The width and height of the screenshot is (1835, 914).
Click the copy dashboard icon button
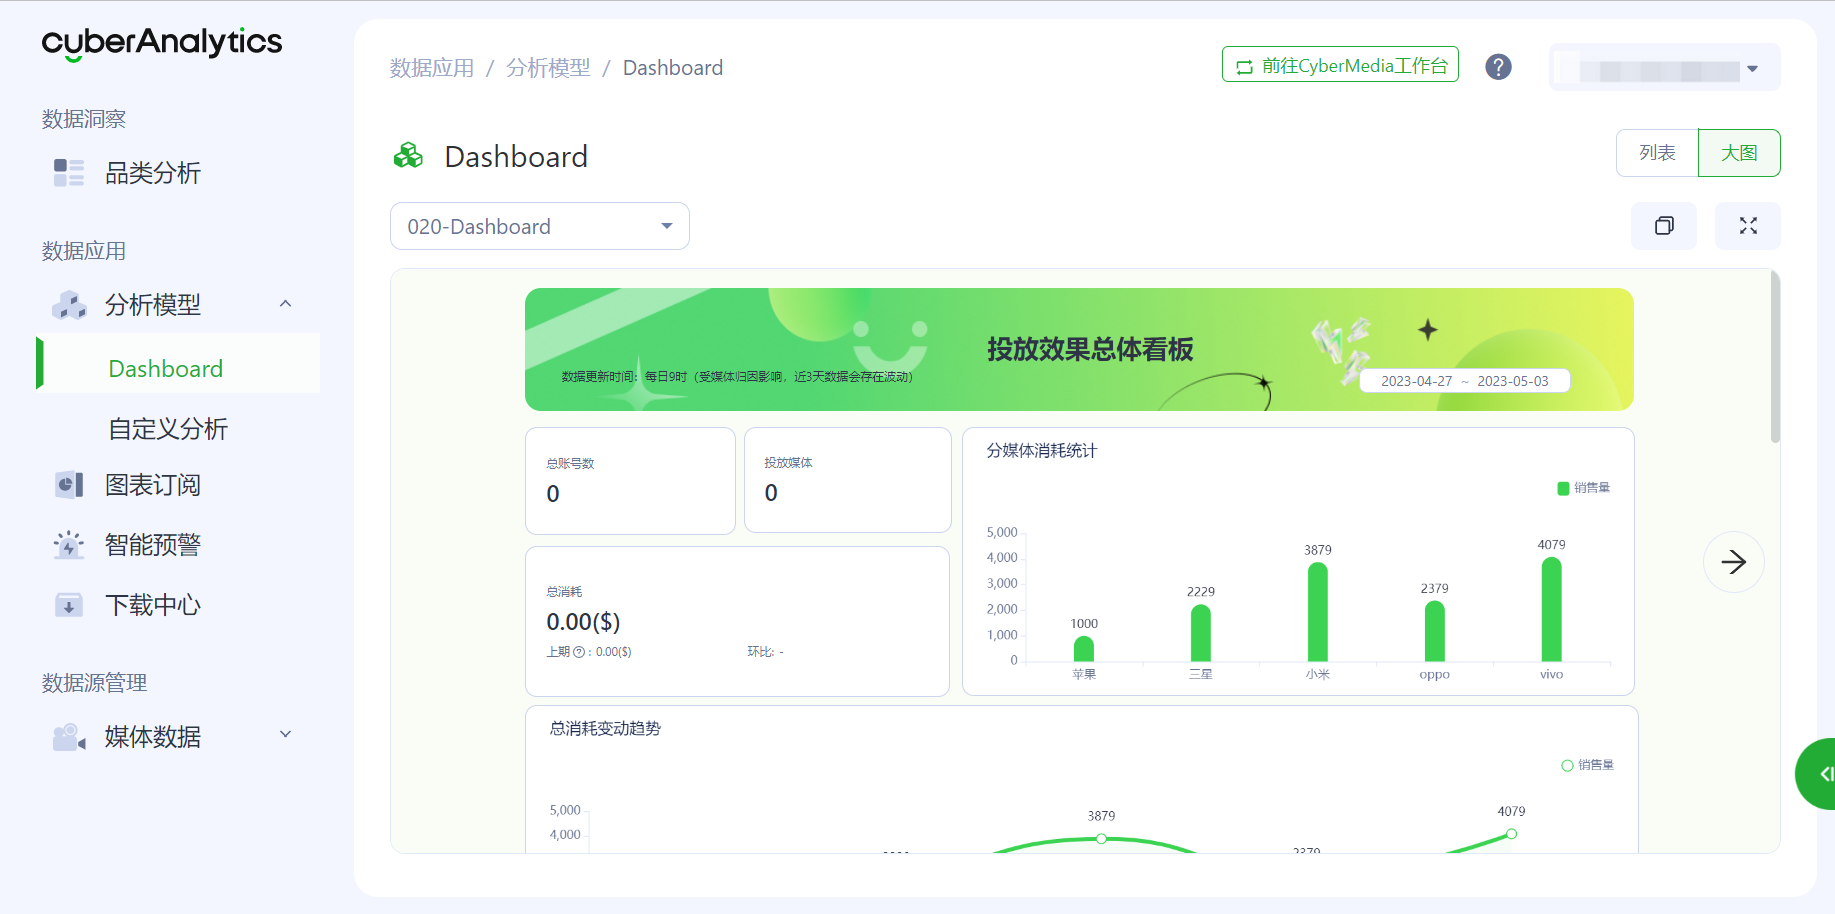point(1663,226)
